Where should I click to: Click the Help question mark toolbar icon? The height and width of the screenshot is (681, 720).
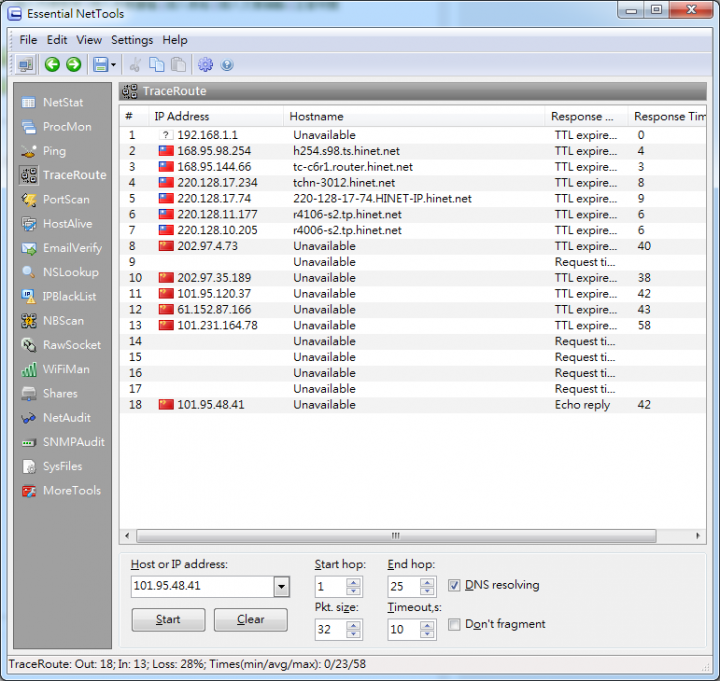(227, 65)
